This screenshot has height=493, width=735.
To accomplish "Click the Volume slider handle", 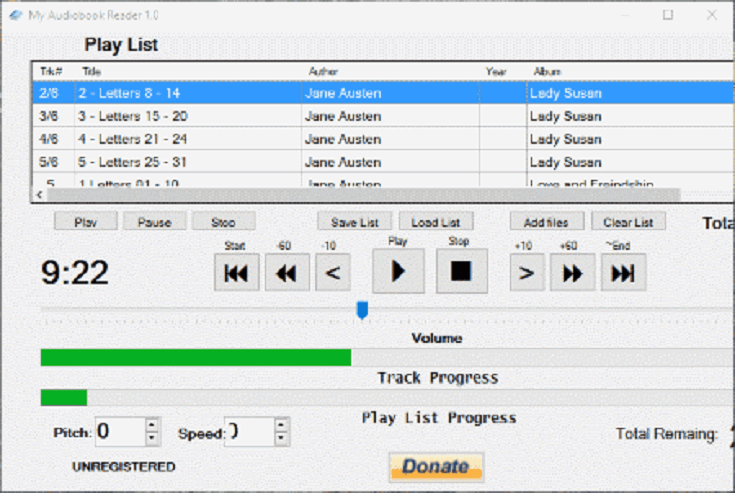I will (x=362, y=311).
